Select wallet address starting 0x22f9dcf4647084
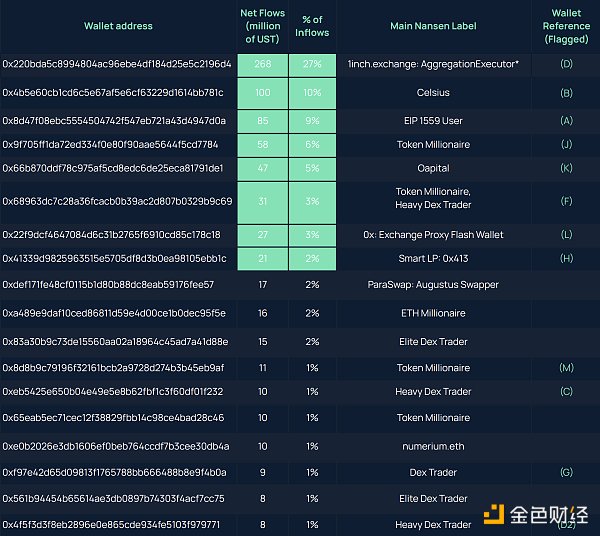 [x=111, y=235]
